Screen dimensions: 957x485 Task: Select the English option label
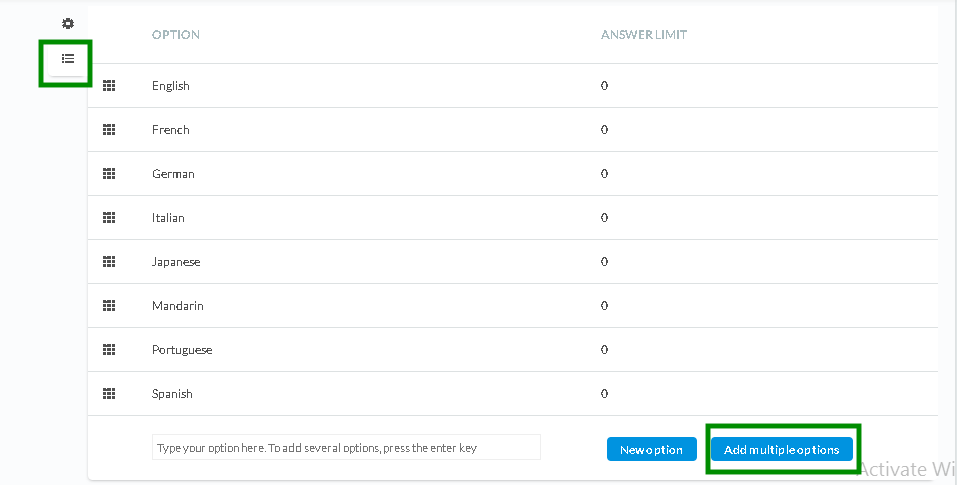171,86
